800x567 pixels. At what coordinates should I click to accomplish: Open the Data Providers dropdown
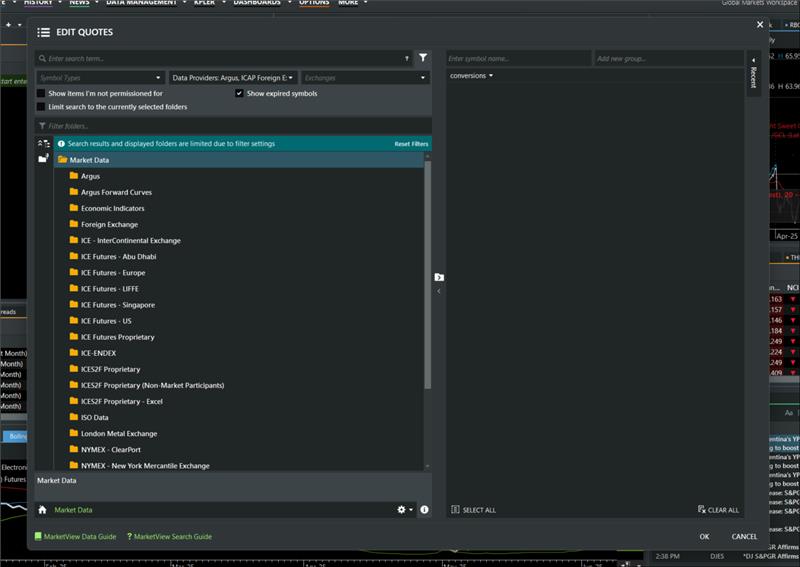click(233, 78)
